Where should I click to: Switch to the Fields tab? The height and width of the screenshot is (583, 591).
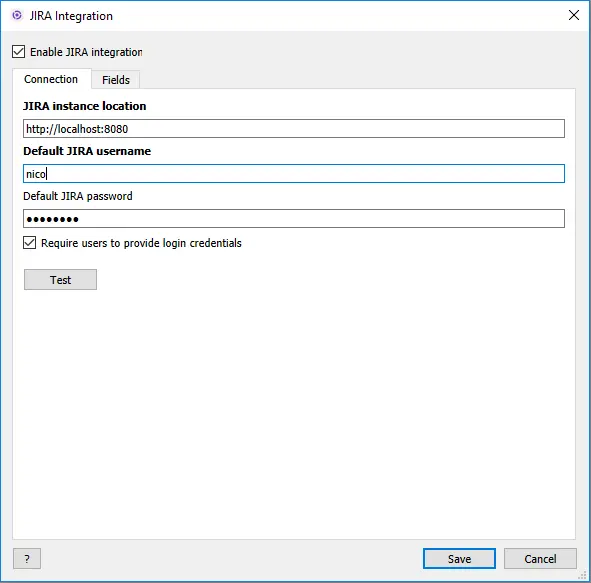pos(116,80)
